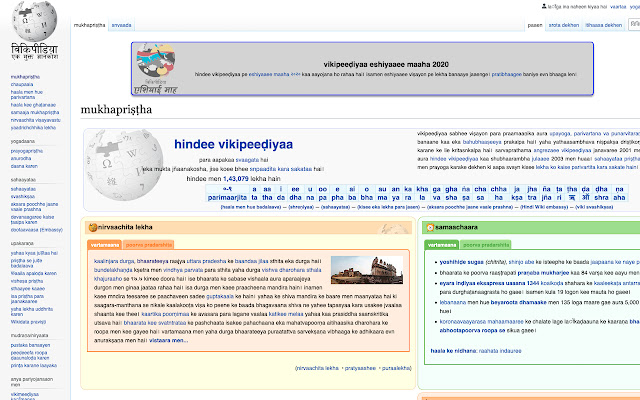Click pustaka banaayen sidebar link
The width and height of the screenshot is (640, 400).
point(31,345)
